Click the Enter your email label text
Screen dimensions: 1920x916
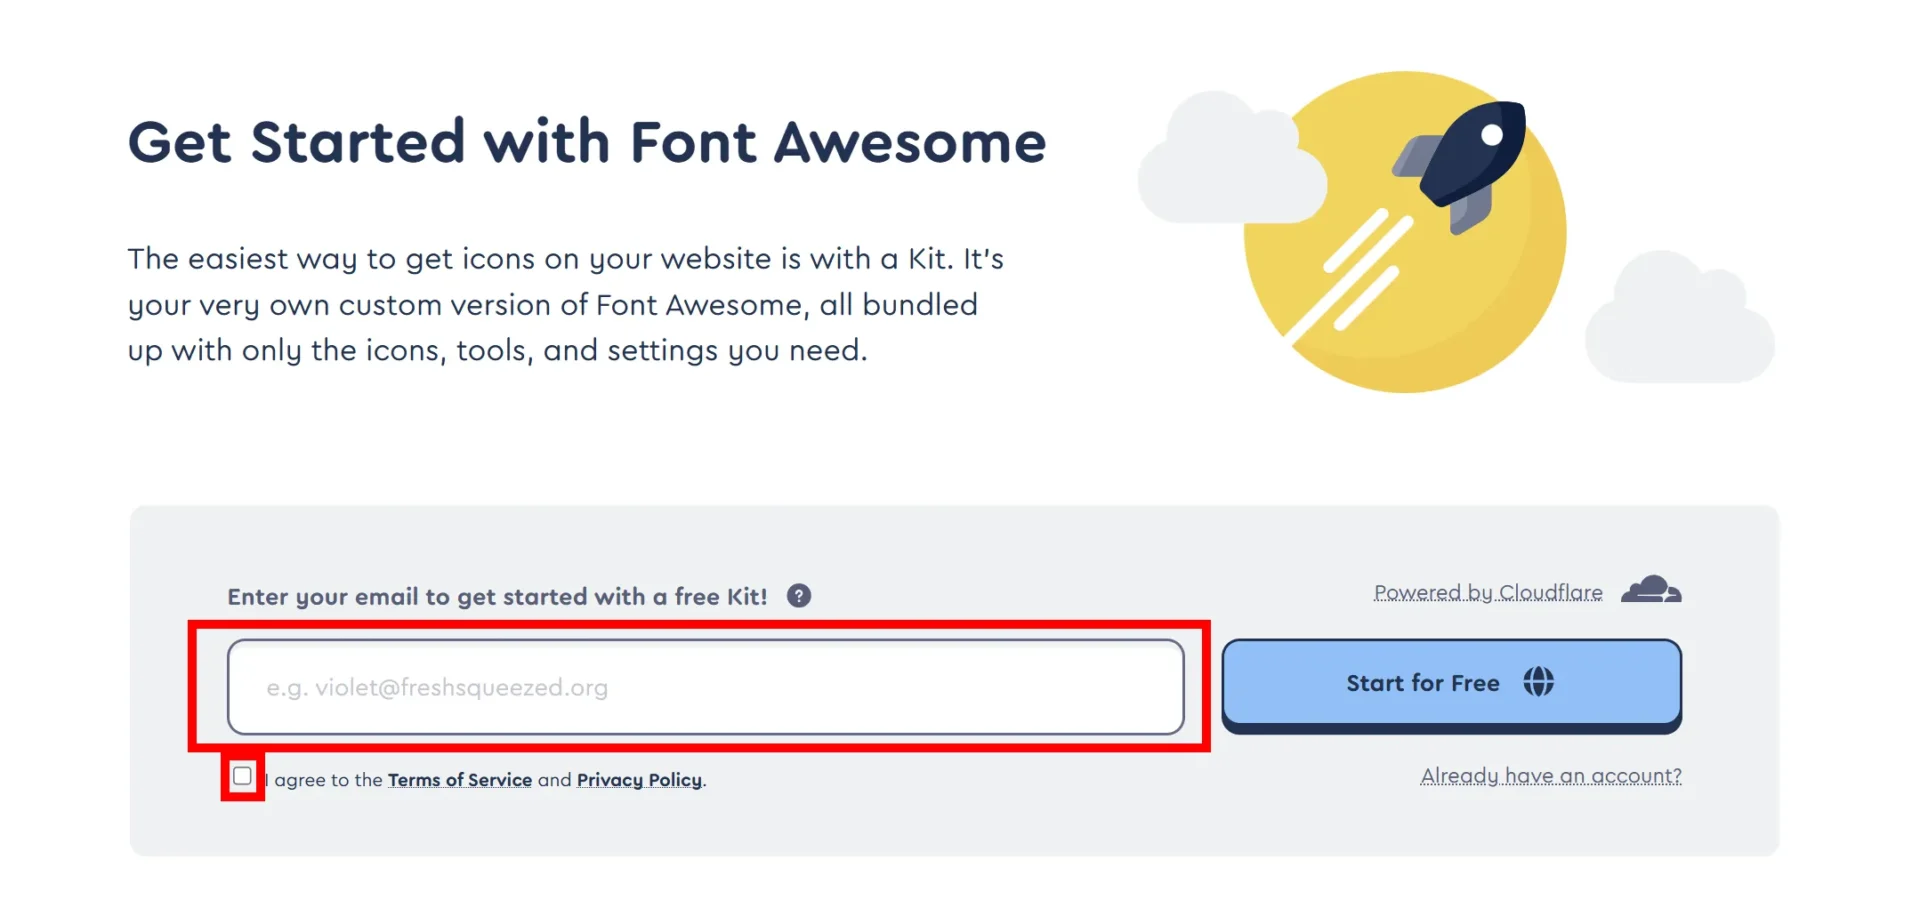click(x=497, y=597)
